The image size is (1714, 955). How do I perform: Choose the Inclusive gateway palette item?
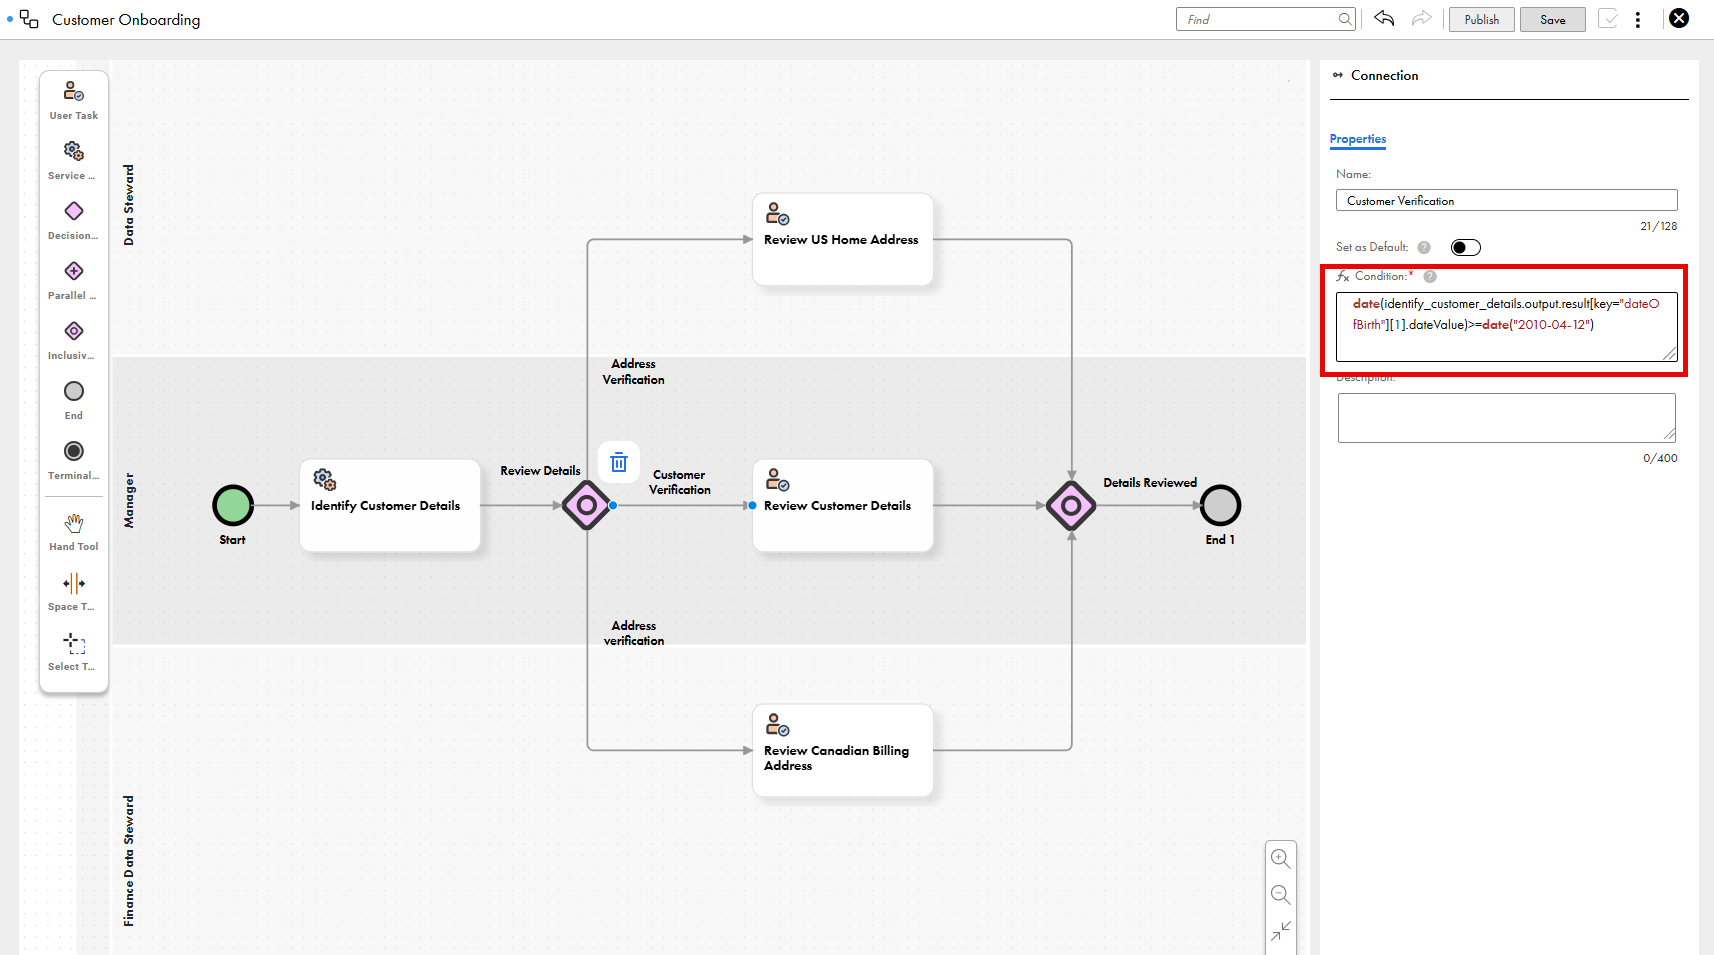73,341
